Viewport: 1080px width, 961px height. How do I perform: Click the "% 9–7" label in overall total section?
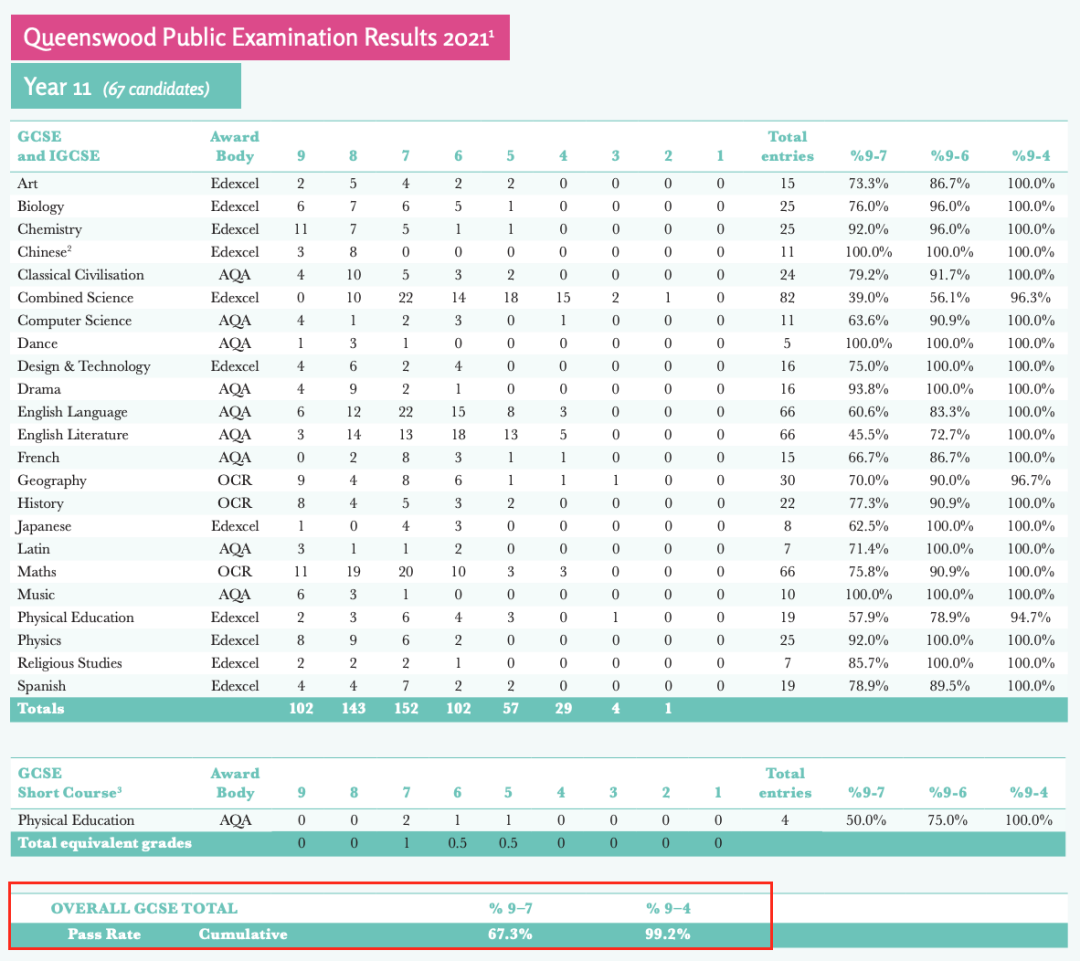[510, 909]
